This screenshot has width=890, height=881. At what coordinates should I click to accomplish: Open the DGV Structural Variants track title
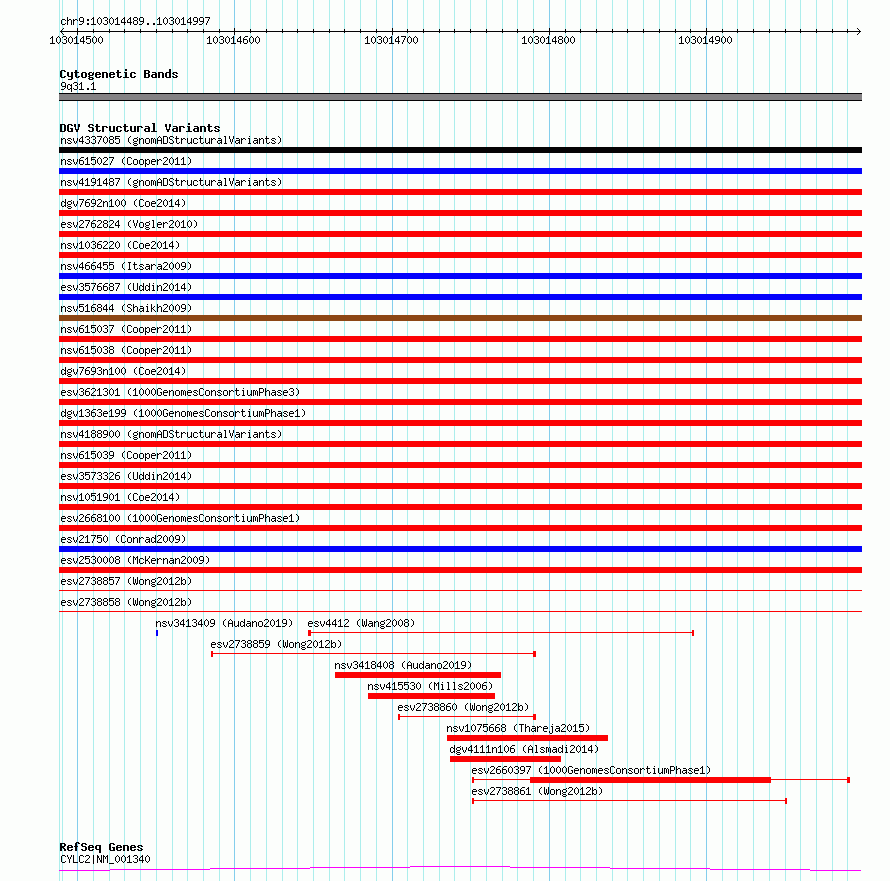tap(140, 128)
